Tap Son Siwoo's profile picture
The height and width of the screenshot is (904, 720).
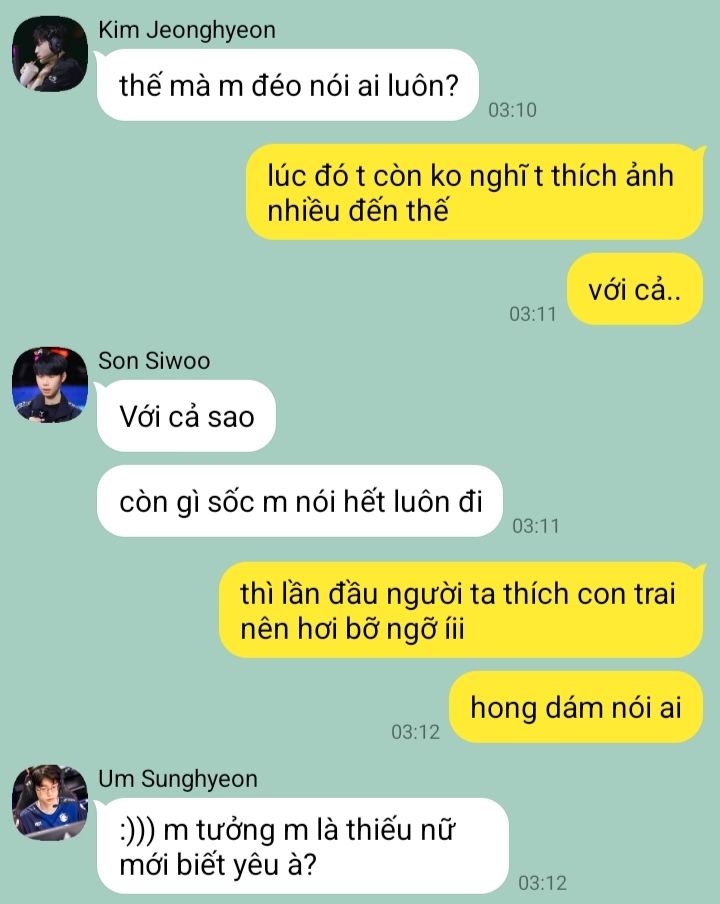click(50, 385)
